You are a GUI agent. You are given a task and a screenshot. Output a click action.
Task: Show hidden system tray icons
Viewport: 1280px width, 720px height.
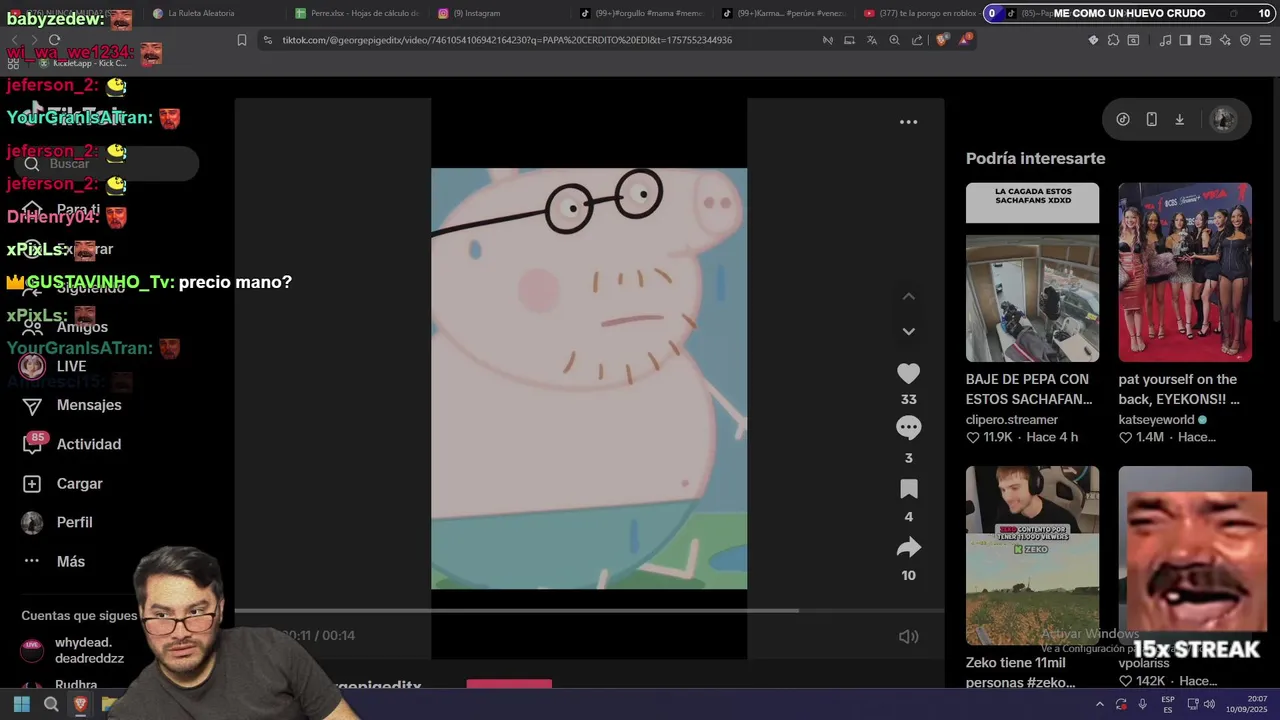point(1100,704)
